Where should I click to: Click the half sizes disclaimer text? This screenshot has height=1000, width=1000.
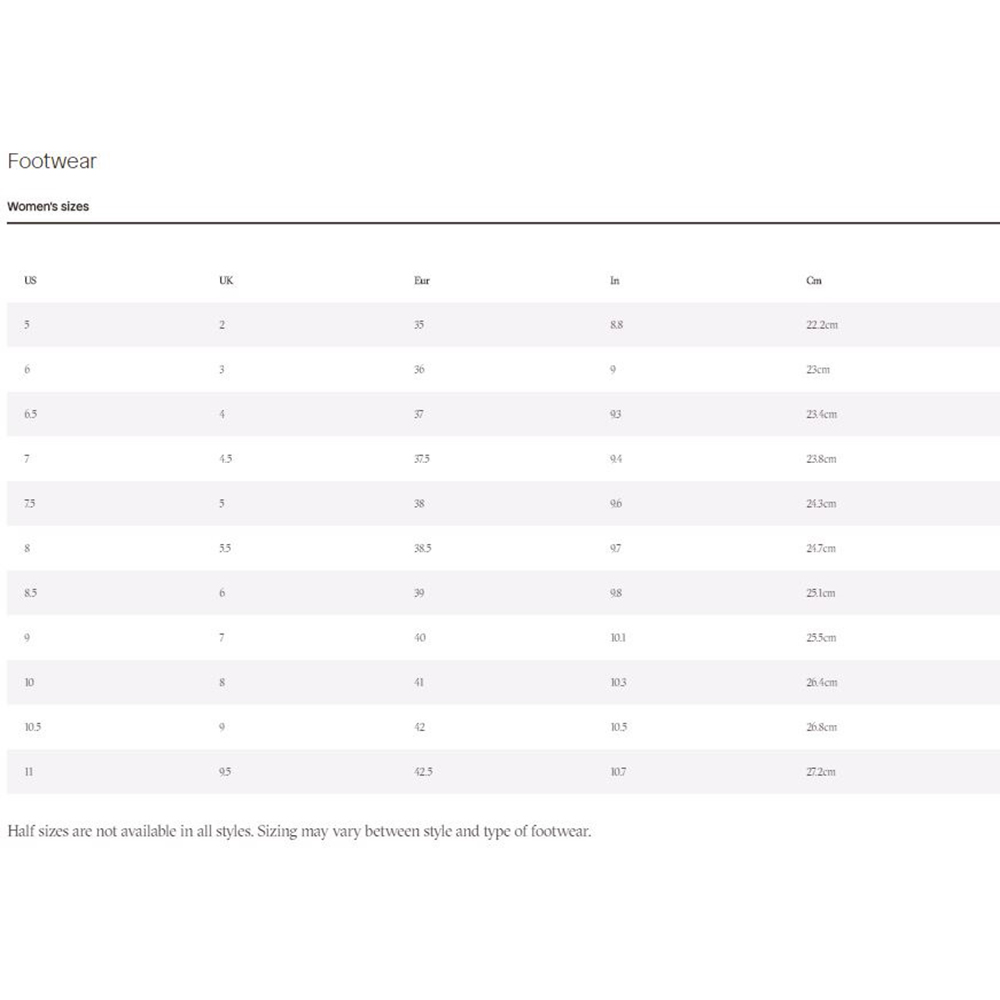299,831
